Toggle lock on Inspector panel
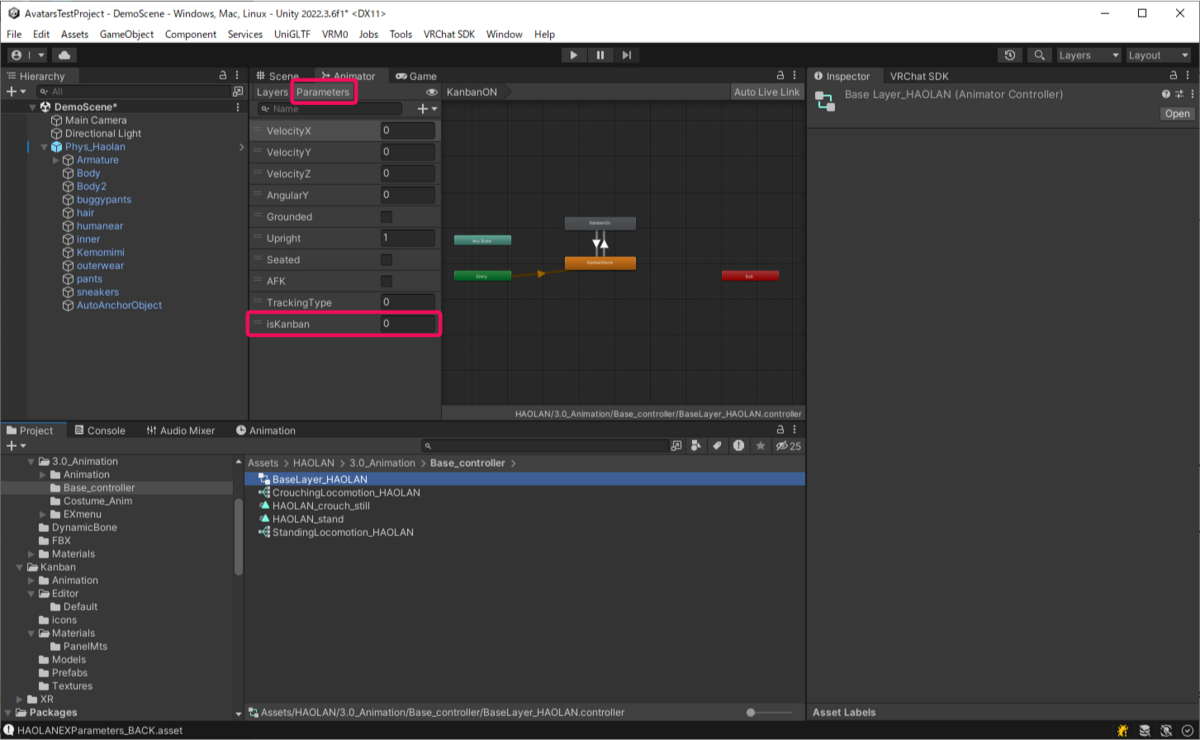 pos(1171,76)
